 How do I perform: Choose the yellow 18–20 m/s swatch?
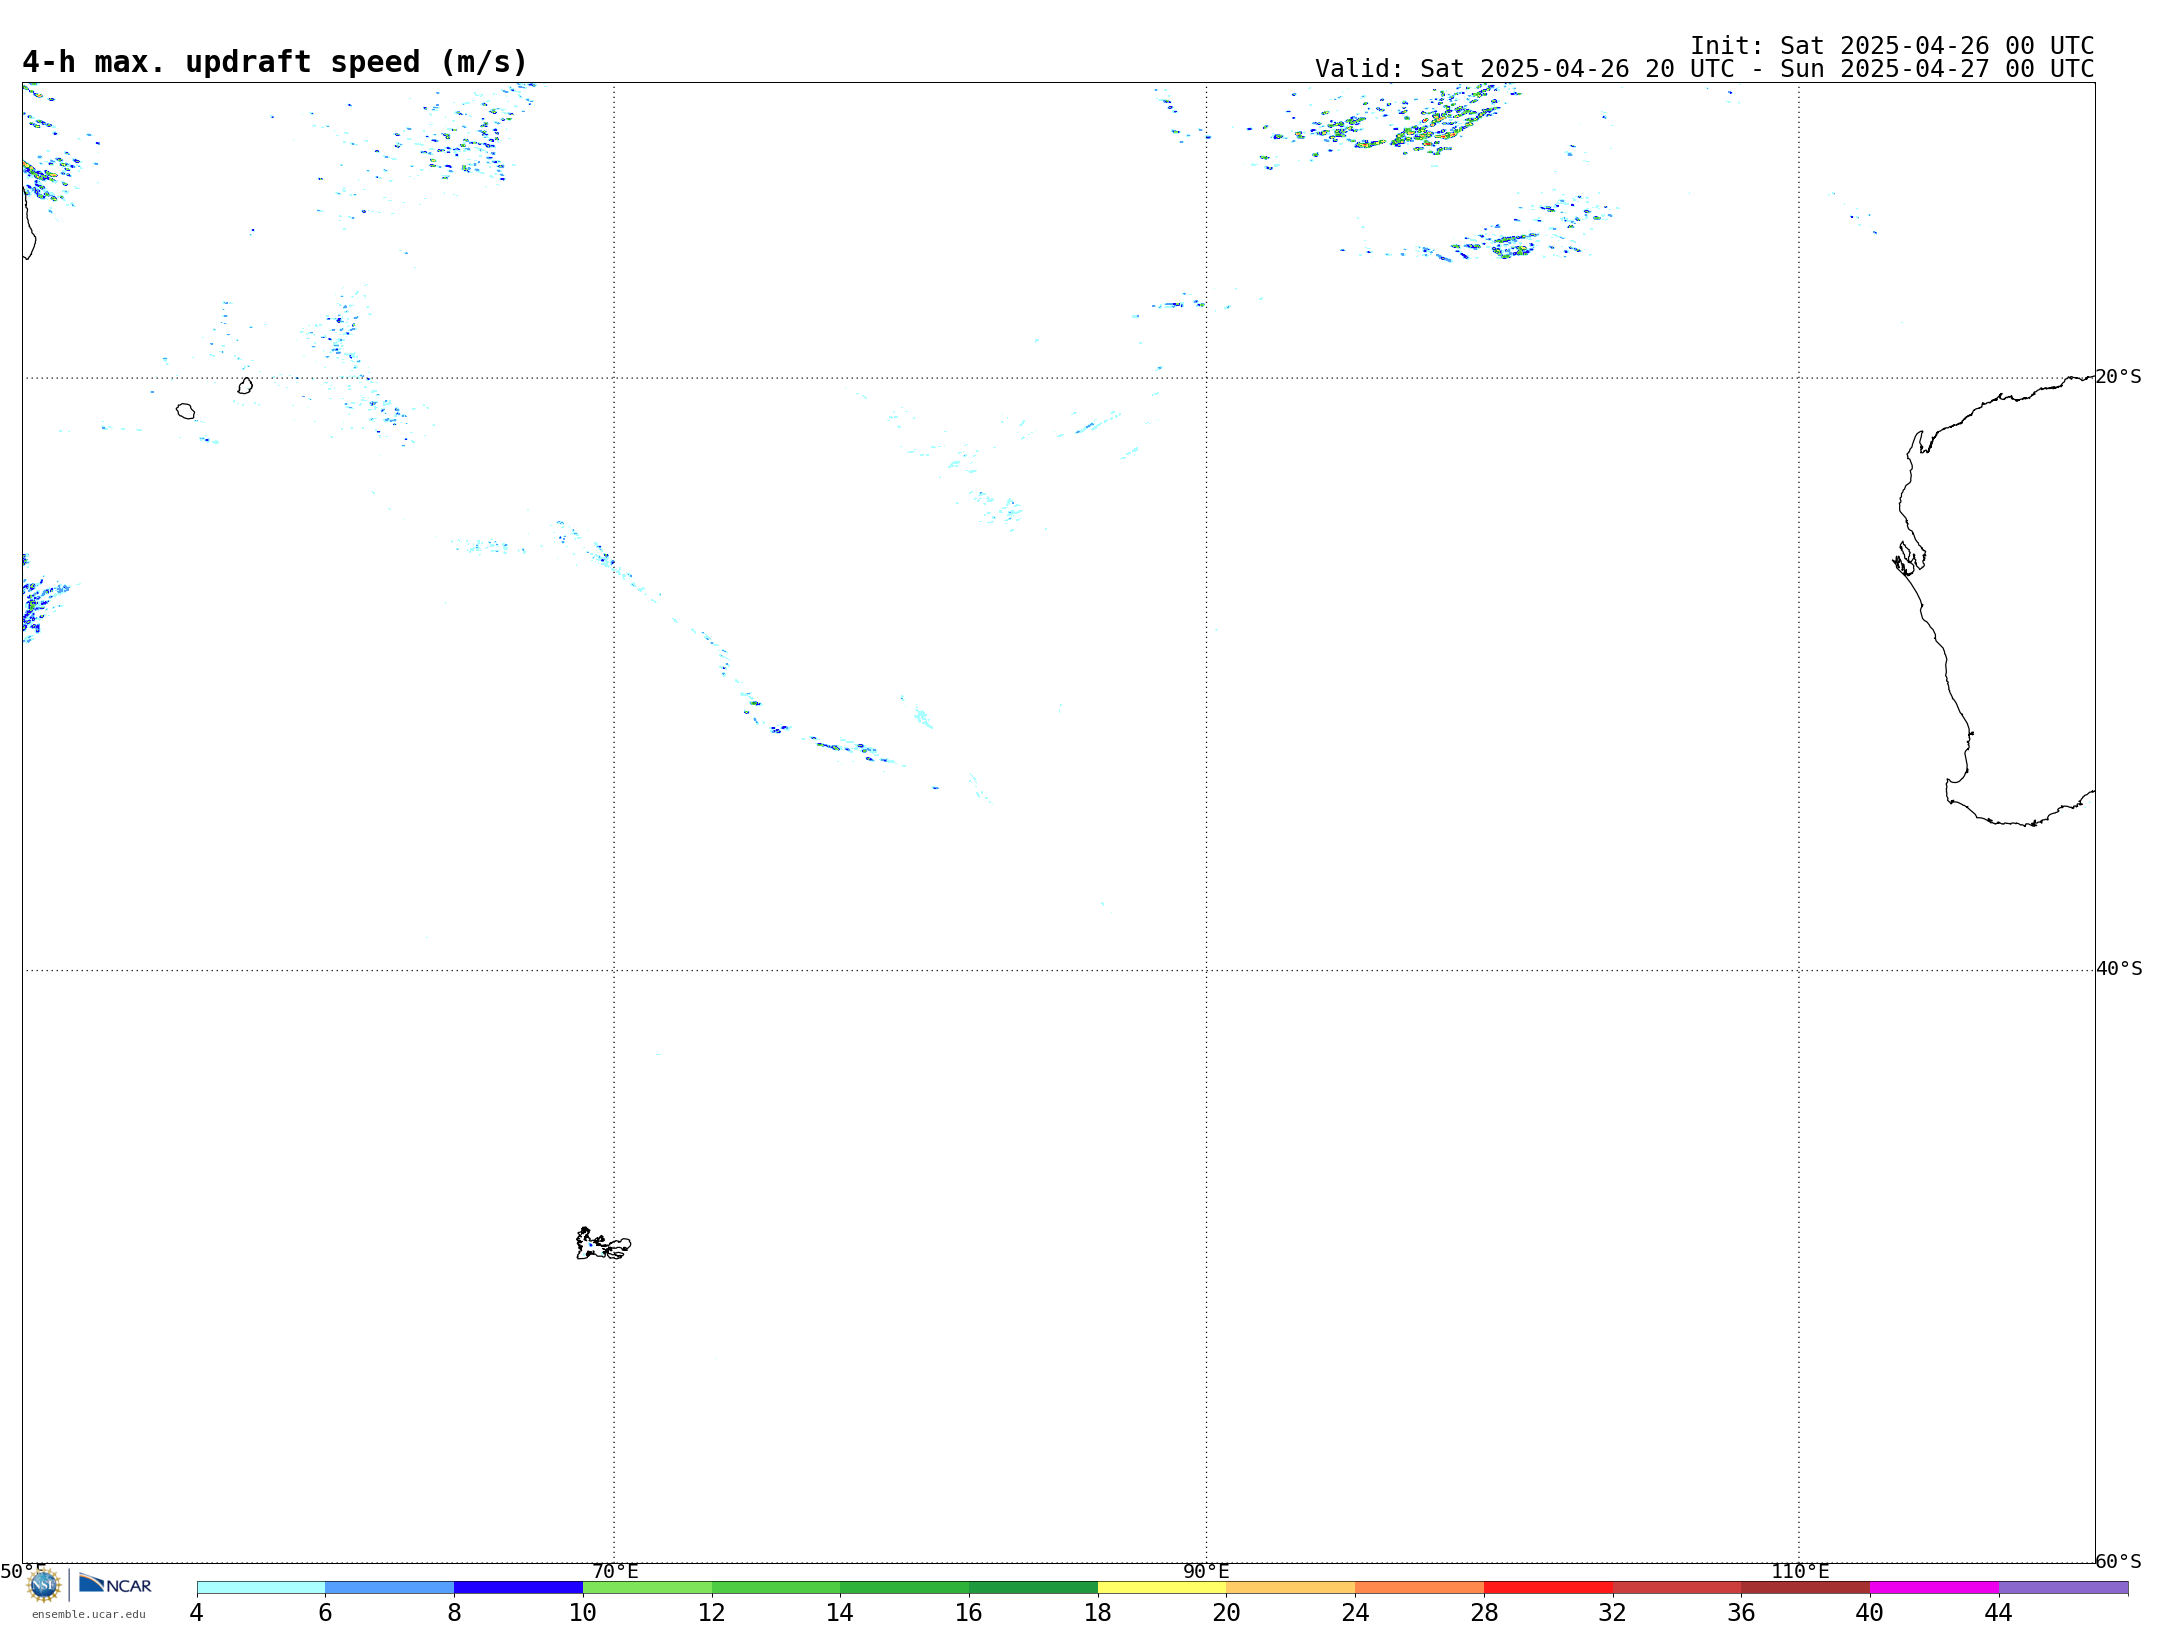[1162, 1588]
